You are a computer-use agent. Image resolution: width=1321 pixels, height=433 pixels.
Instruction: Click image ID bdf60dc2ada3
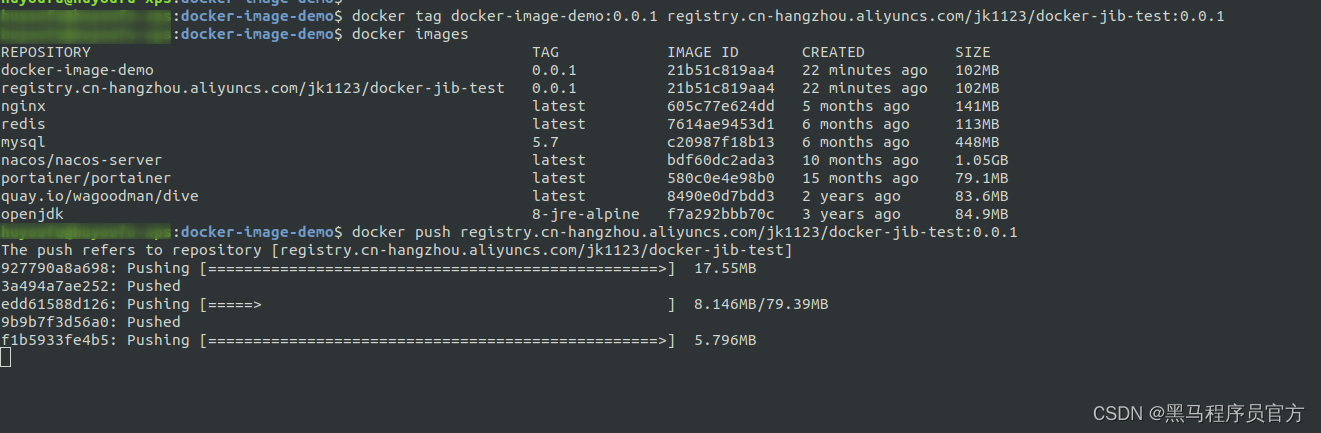[x=721, y=160]
